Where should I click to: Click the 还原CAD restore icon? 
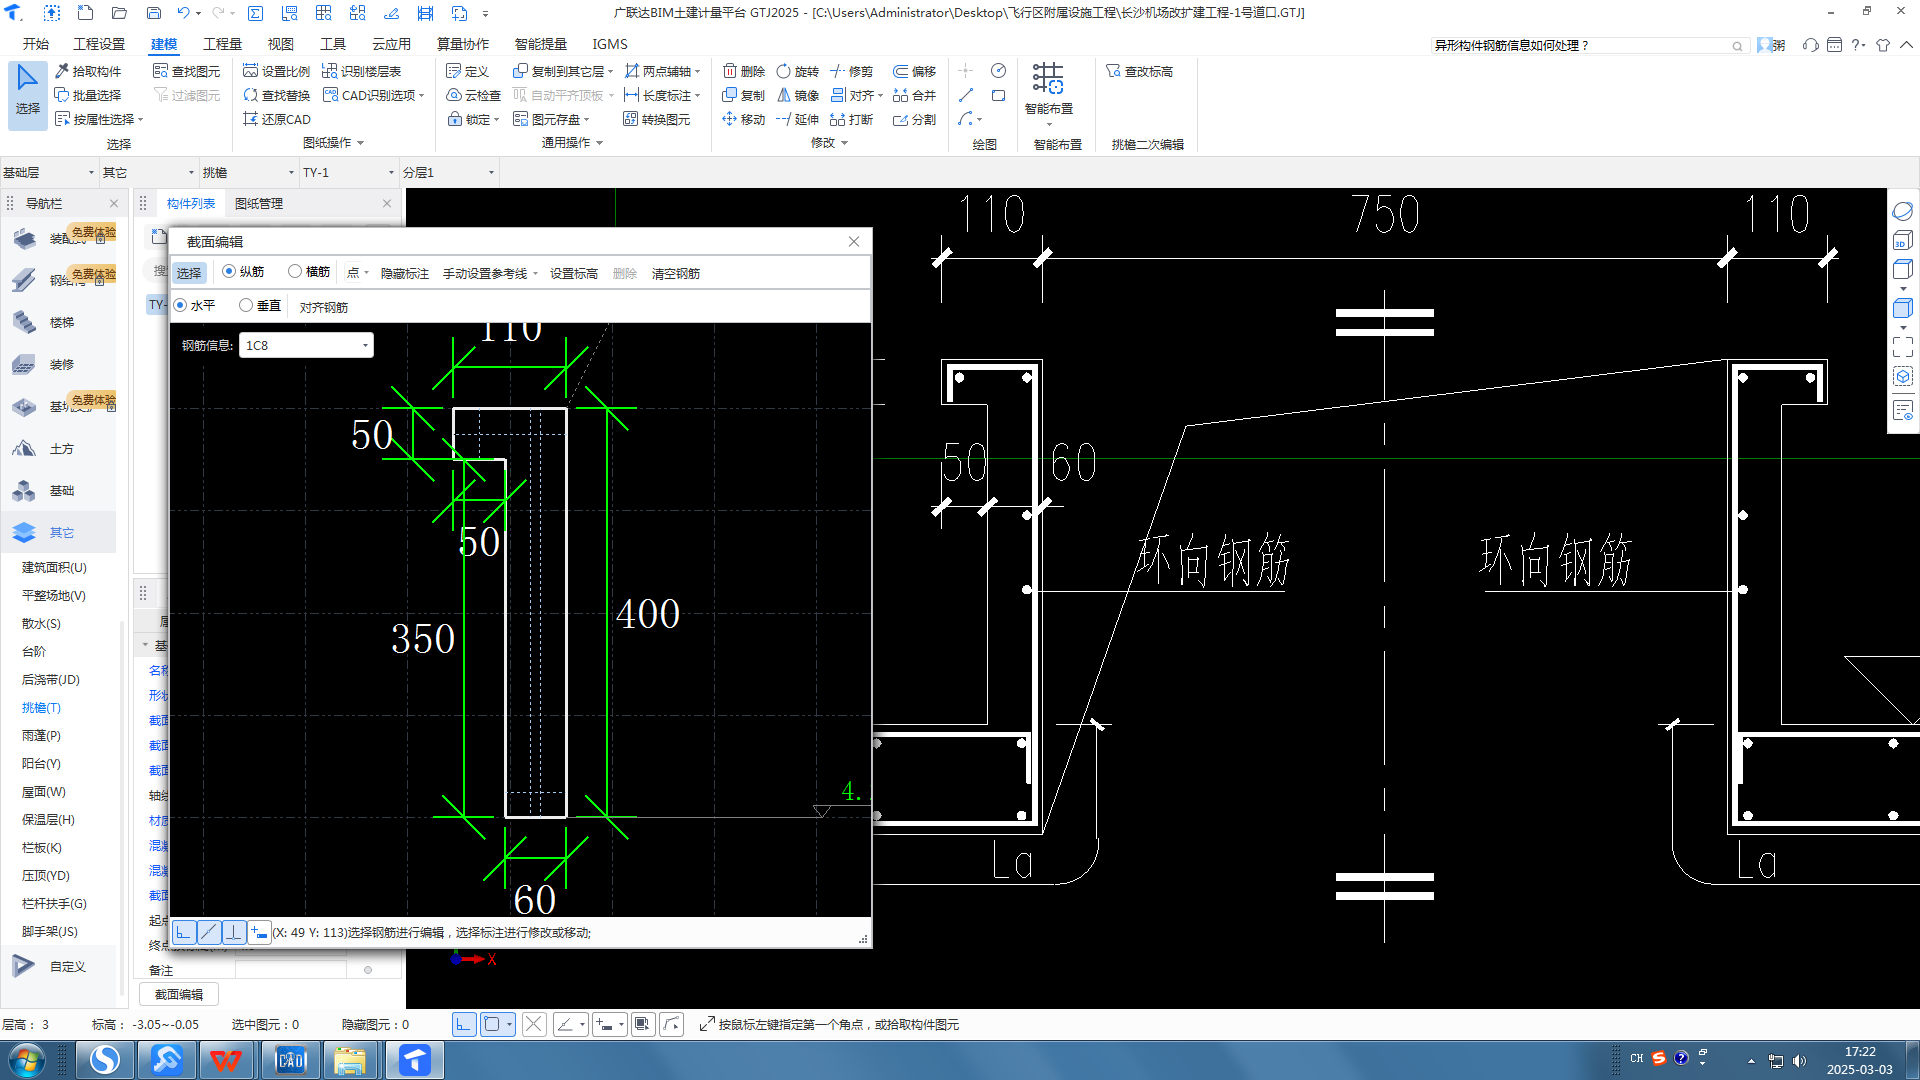251,119
